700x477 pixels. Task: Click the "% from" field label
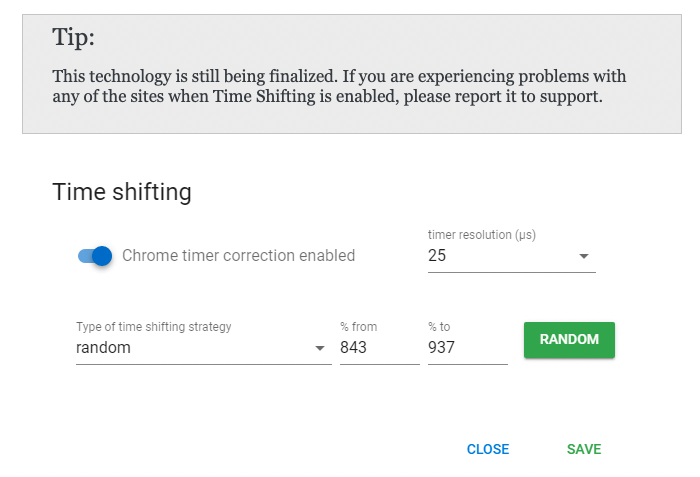[359, 327]
